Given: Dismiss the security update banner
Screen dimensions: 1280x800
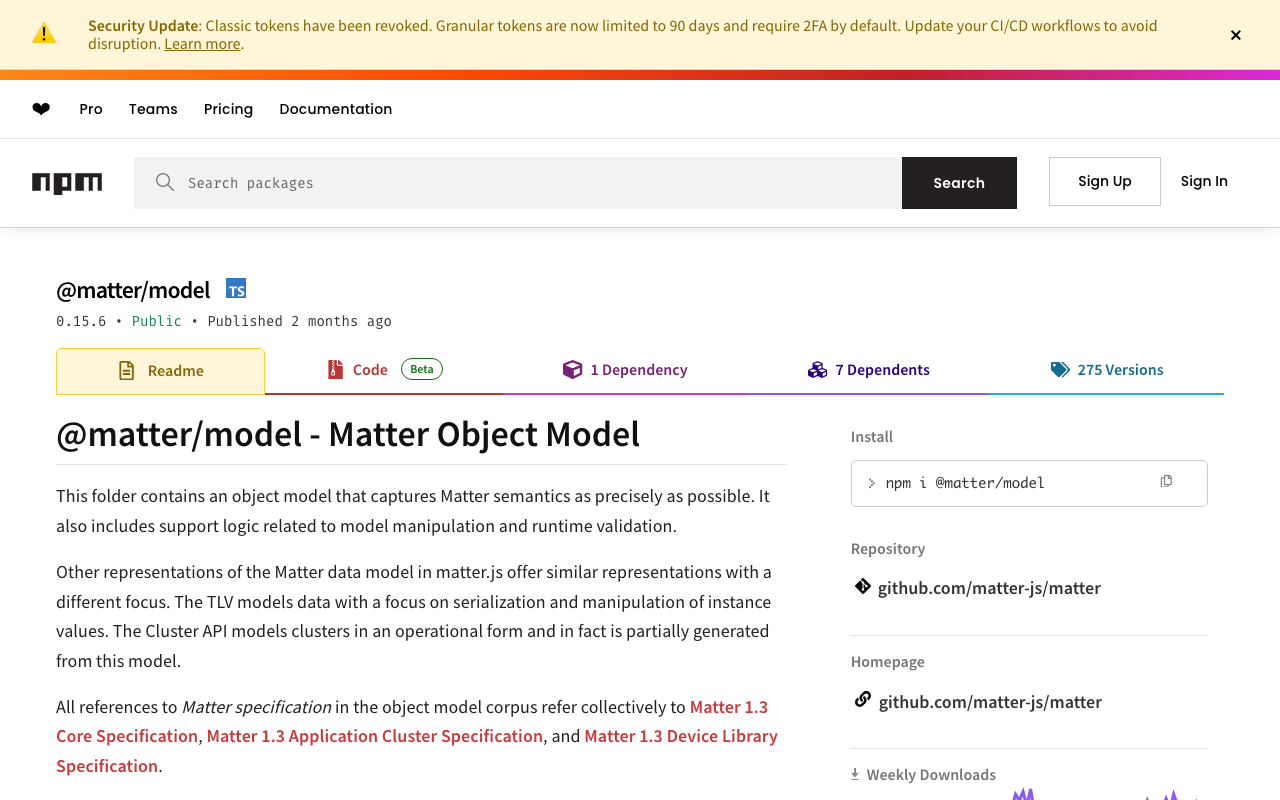Looking at the screenshot, I should pyautogui.click(x=1236, y=35).
